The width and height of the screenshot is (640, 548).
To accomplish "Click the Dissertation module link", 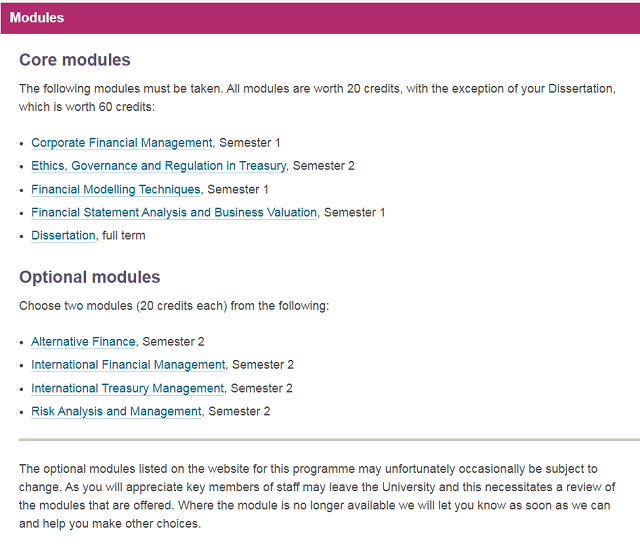I will (63, 236).
